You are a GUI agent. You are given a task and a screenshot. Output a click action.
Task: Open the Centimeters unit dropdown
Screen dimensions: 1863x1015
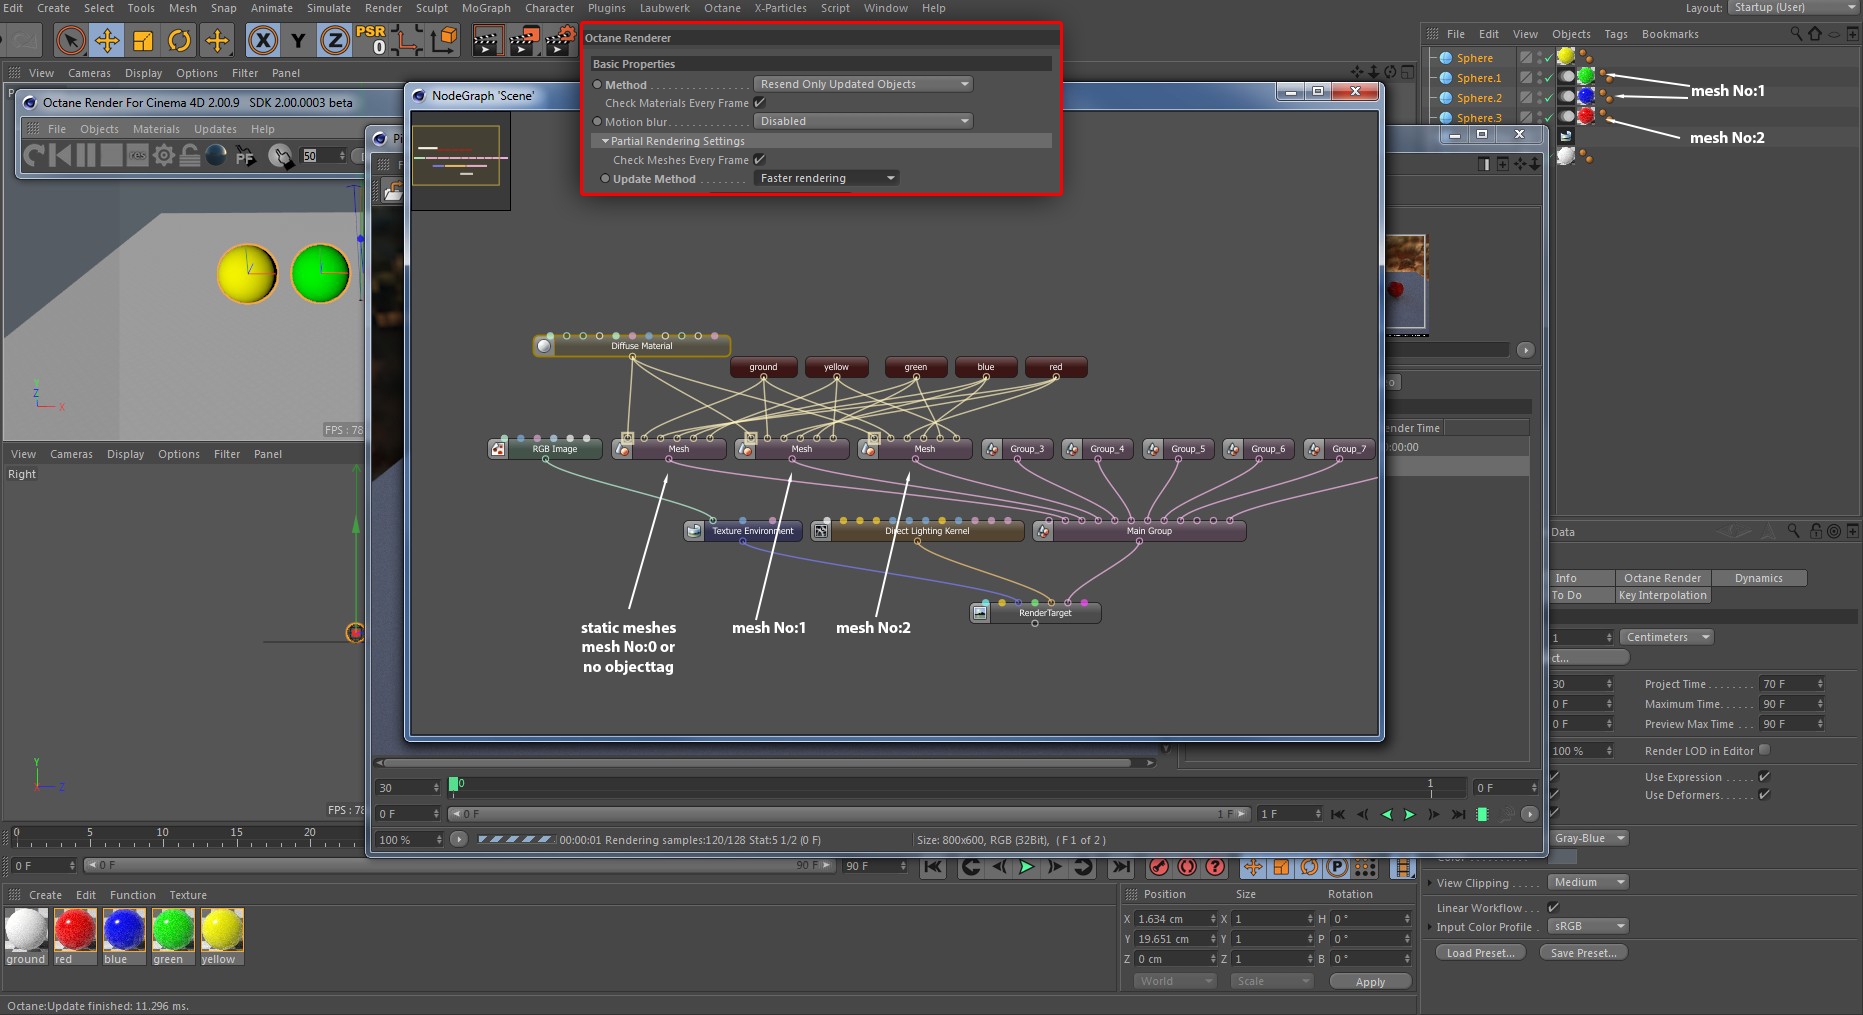[x=1667, y=637]
